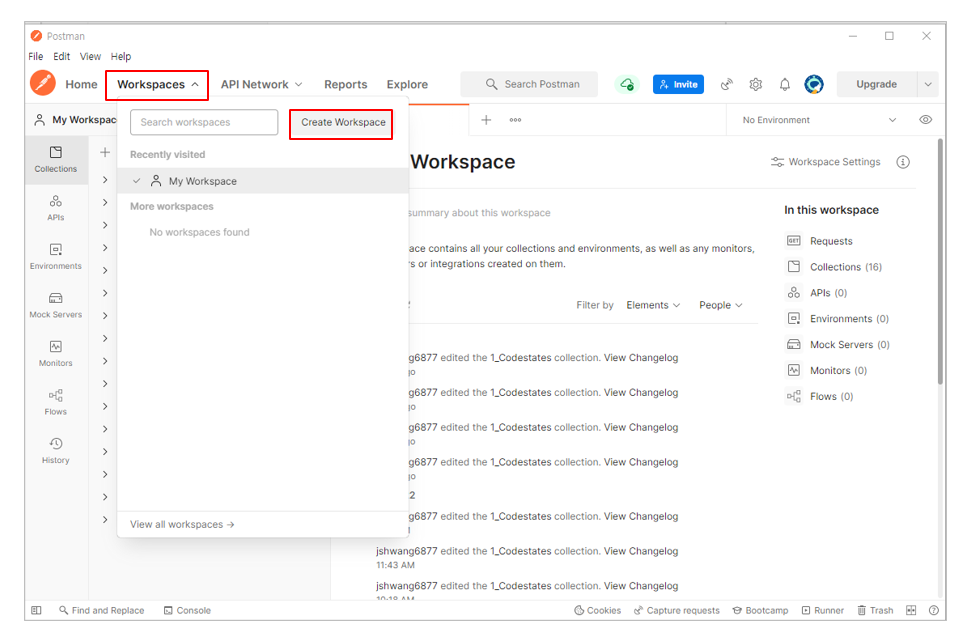This screenshot has height=636, width=963.
Task: Open History in the sidebar
Action: pyautogui.click(x=56, y=451)
